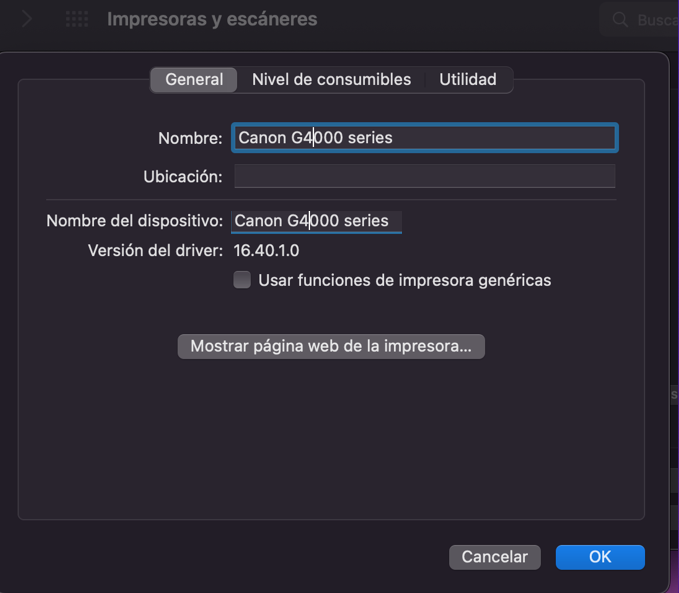Click the forward navigation chevron

tap(27, 19)
